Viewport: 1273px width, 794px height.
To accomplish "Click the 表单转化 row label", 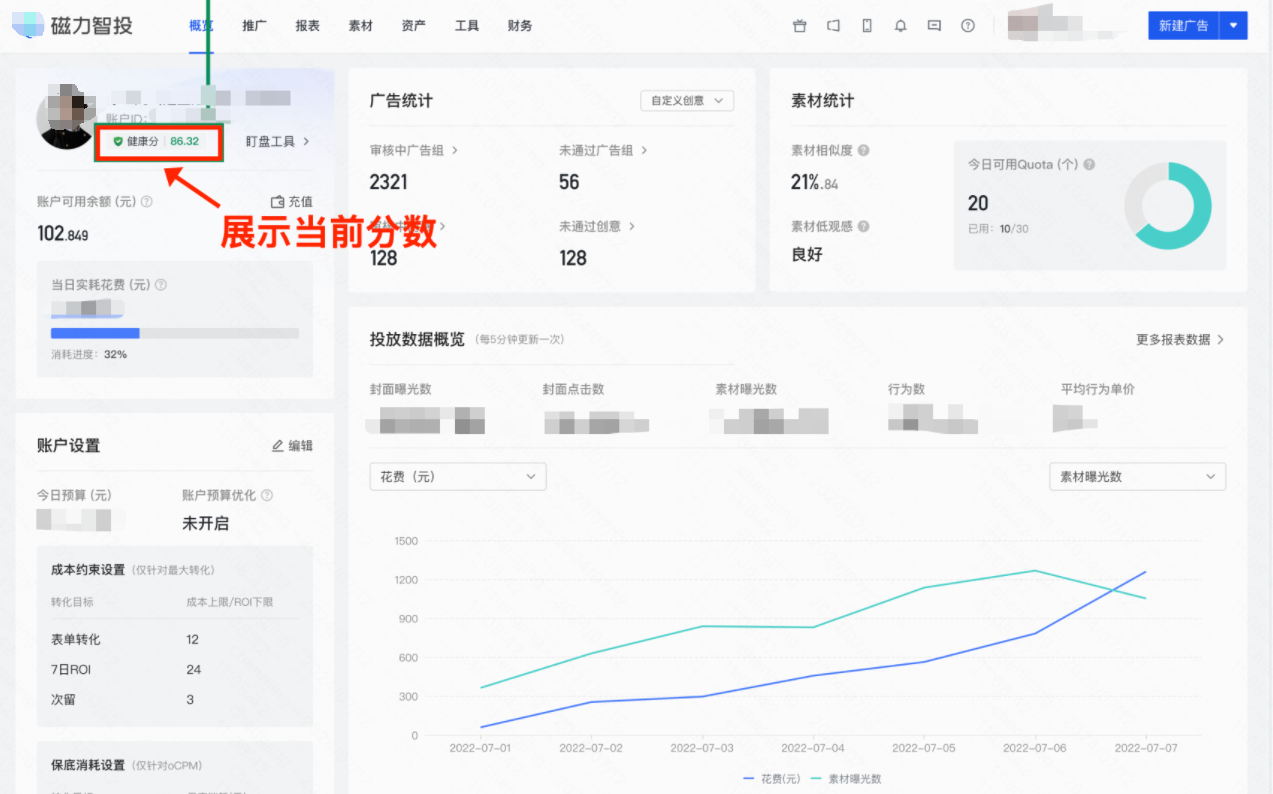I will coord(76,639).
